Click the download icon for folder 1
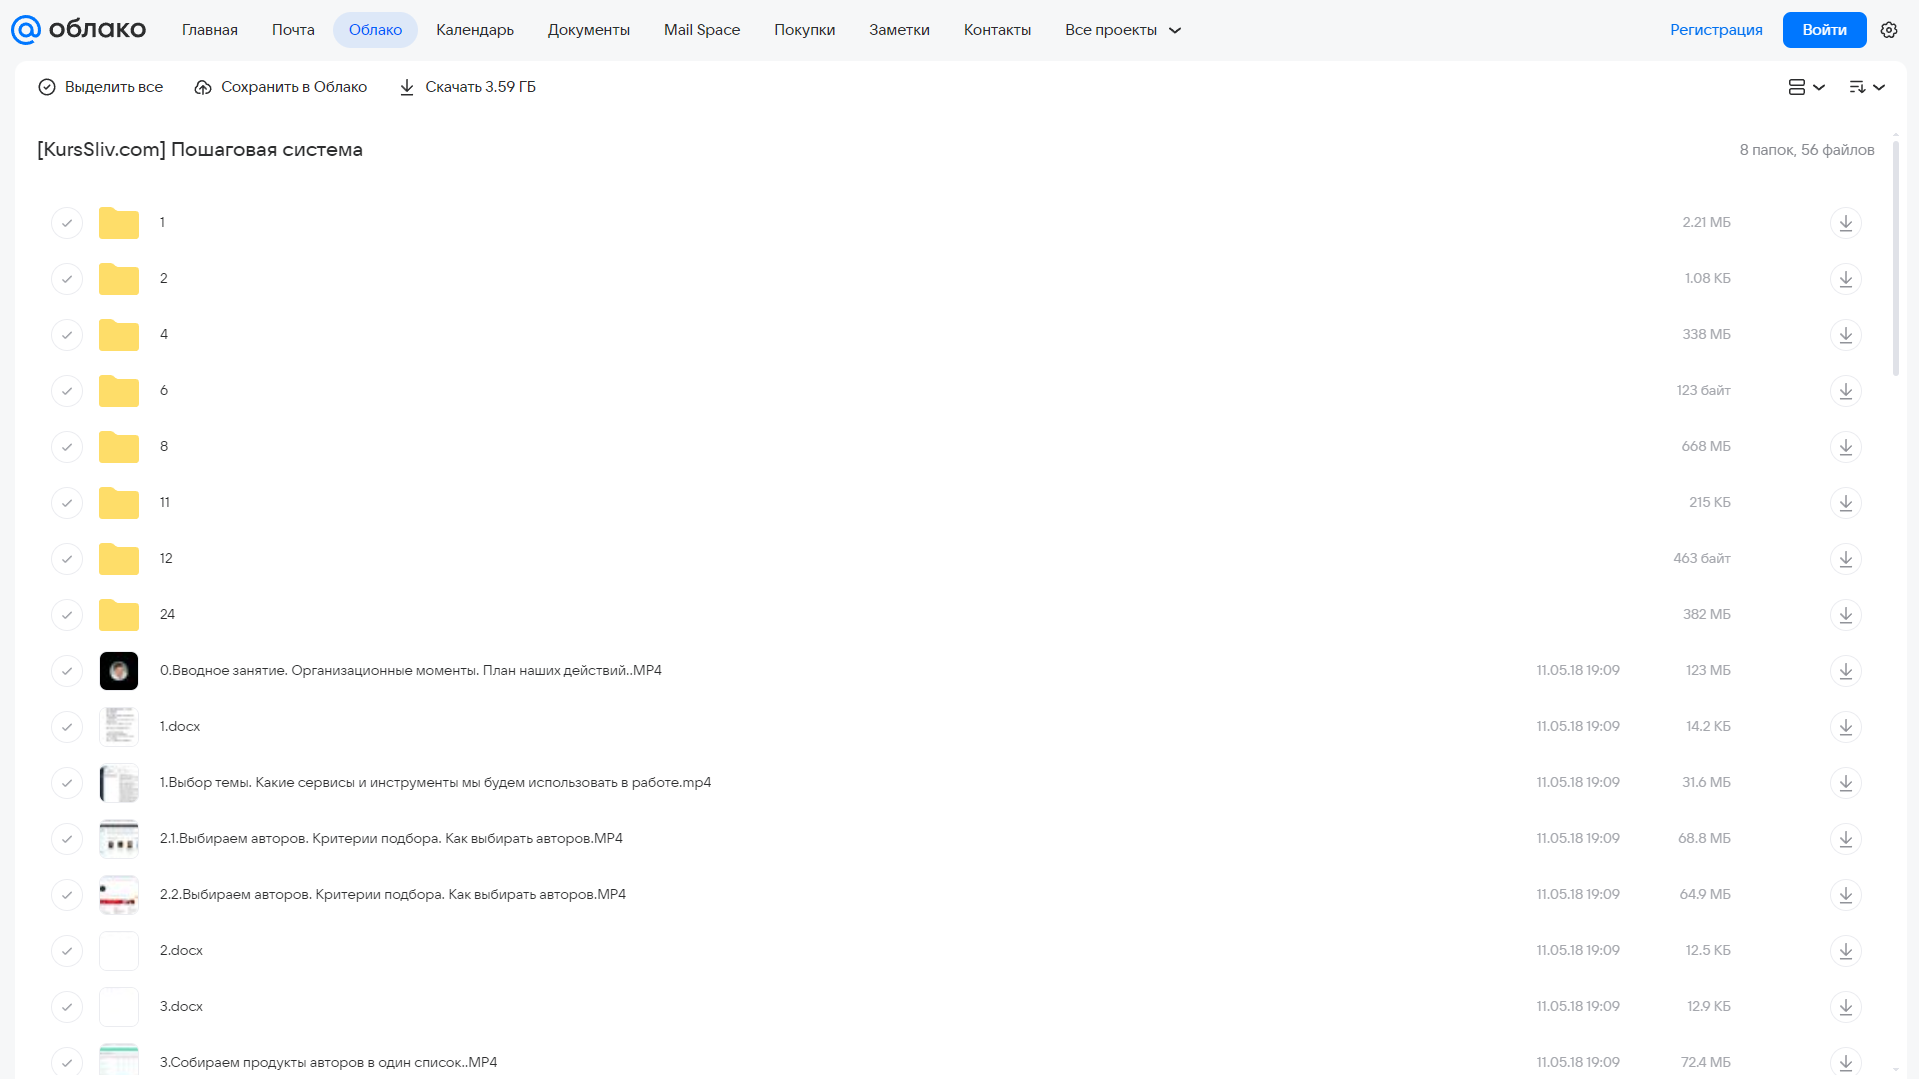 coord(1845,222)
